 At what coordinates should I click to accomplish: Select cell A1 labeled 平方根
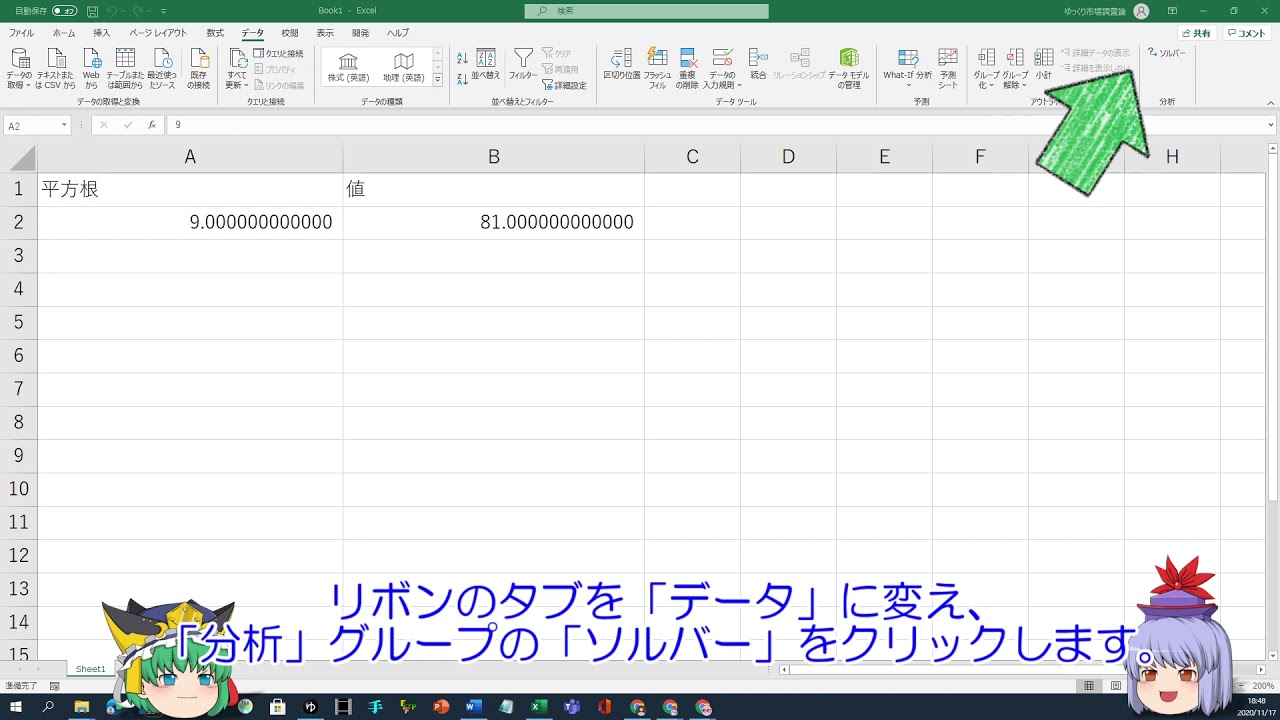pyautogui.click(x=190, y=189)
